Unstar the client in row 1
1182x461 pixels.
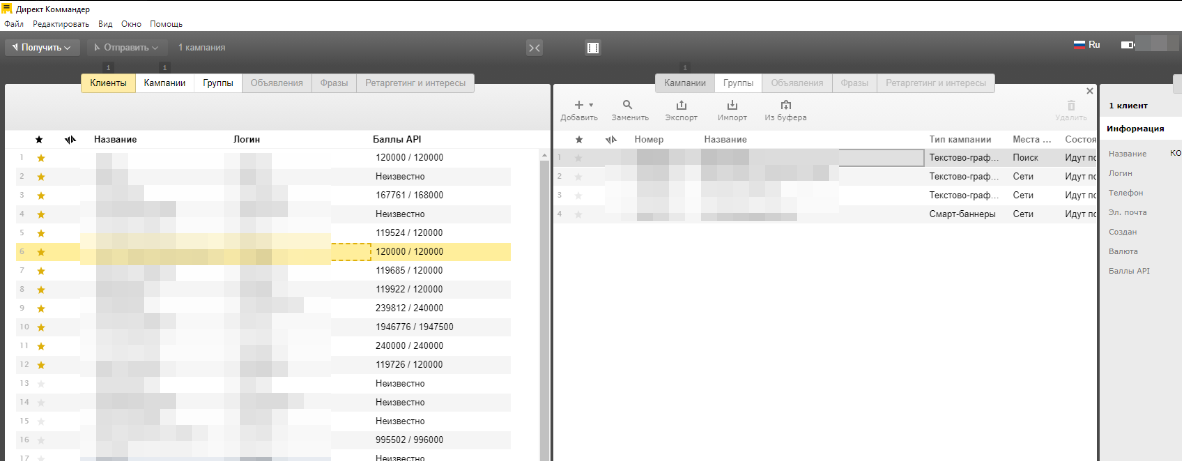[41, 158]
